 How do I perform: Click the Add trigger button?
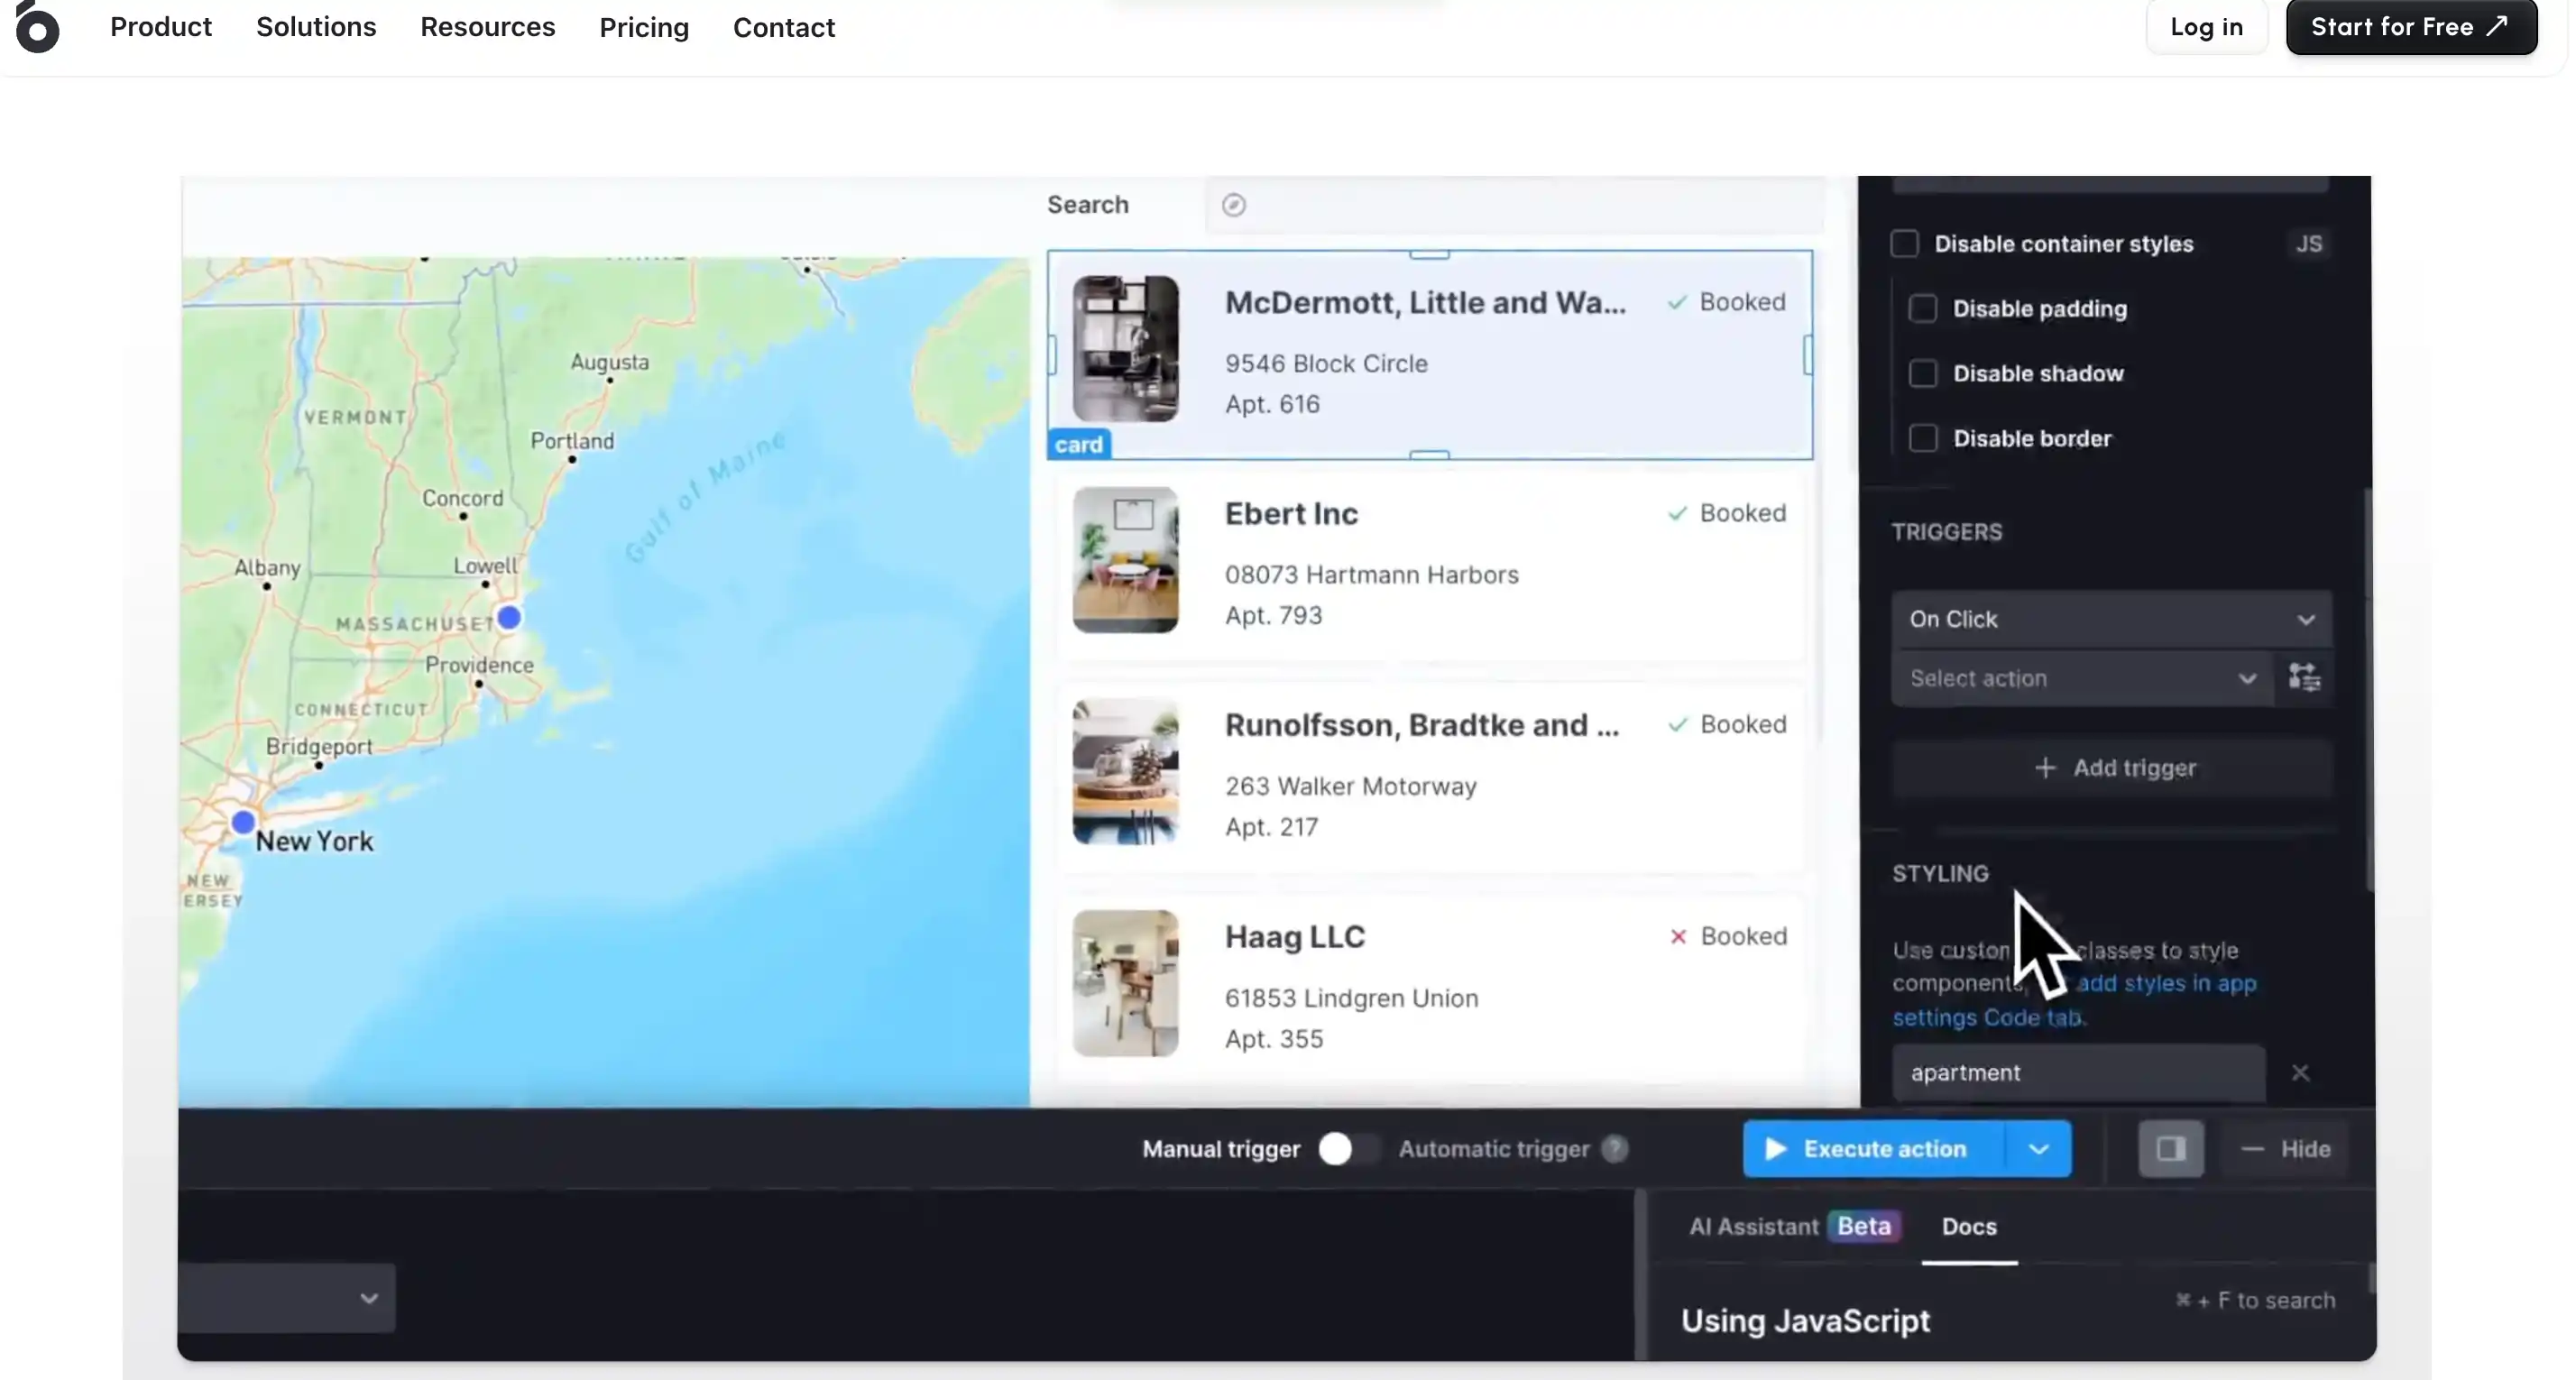tap(2114, 768)
